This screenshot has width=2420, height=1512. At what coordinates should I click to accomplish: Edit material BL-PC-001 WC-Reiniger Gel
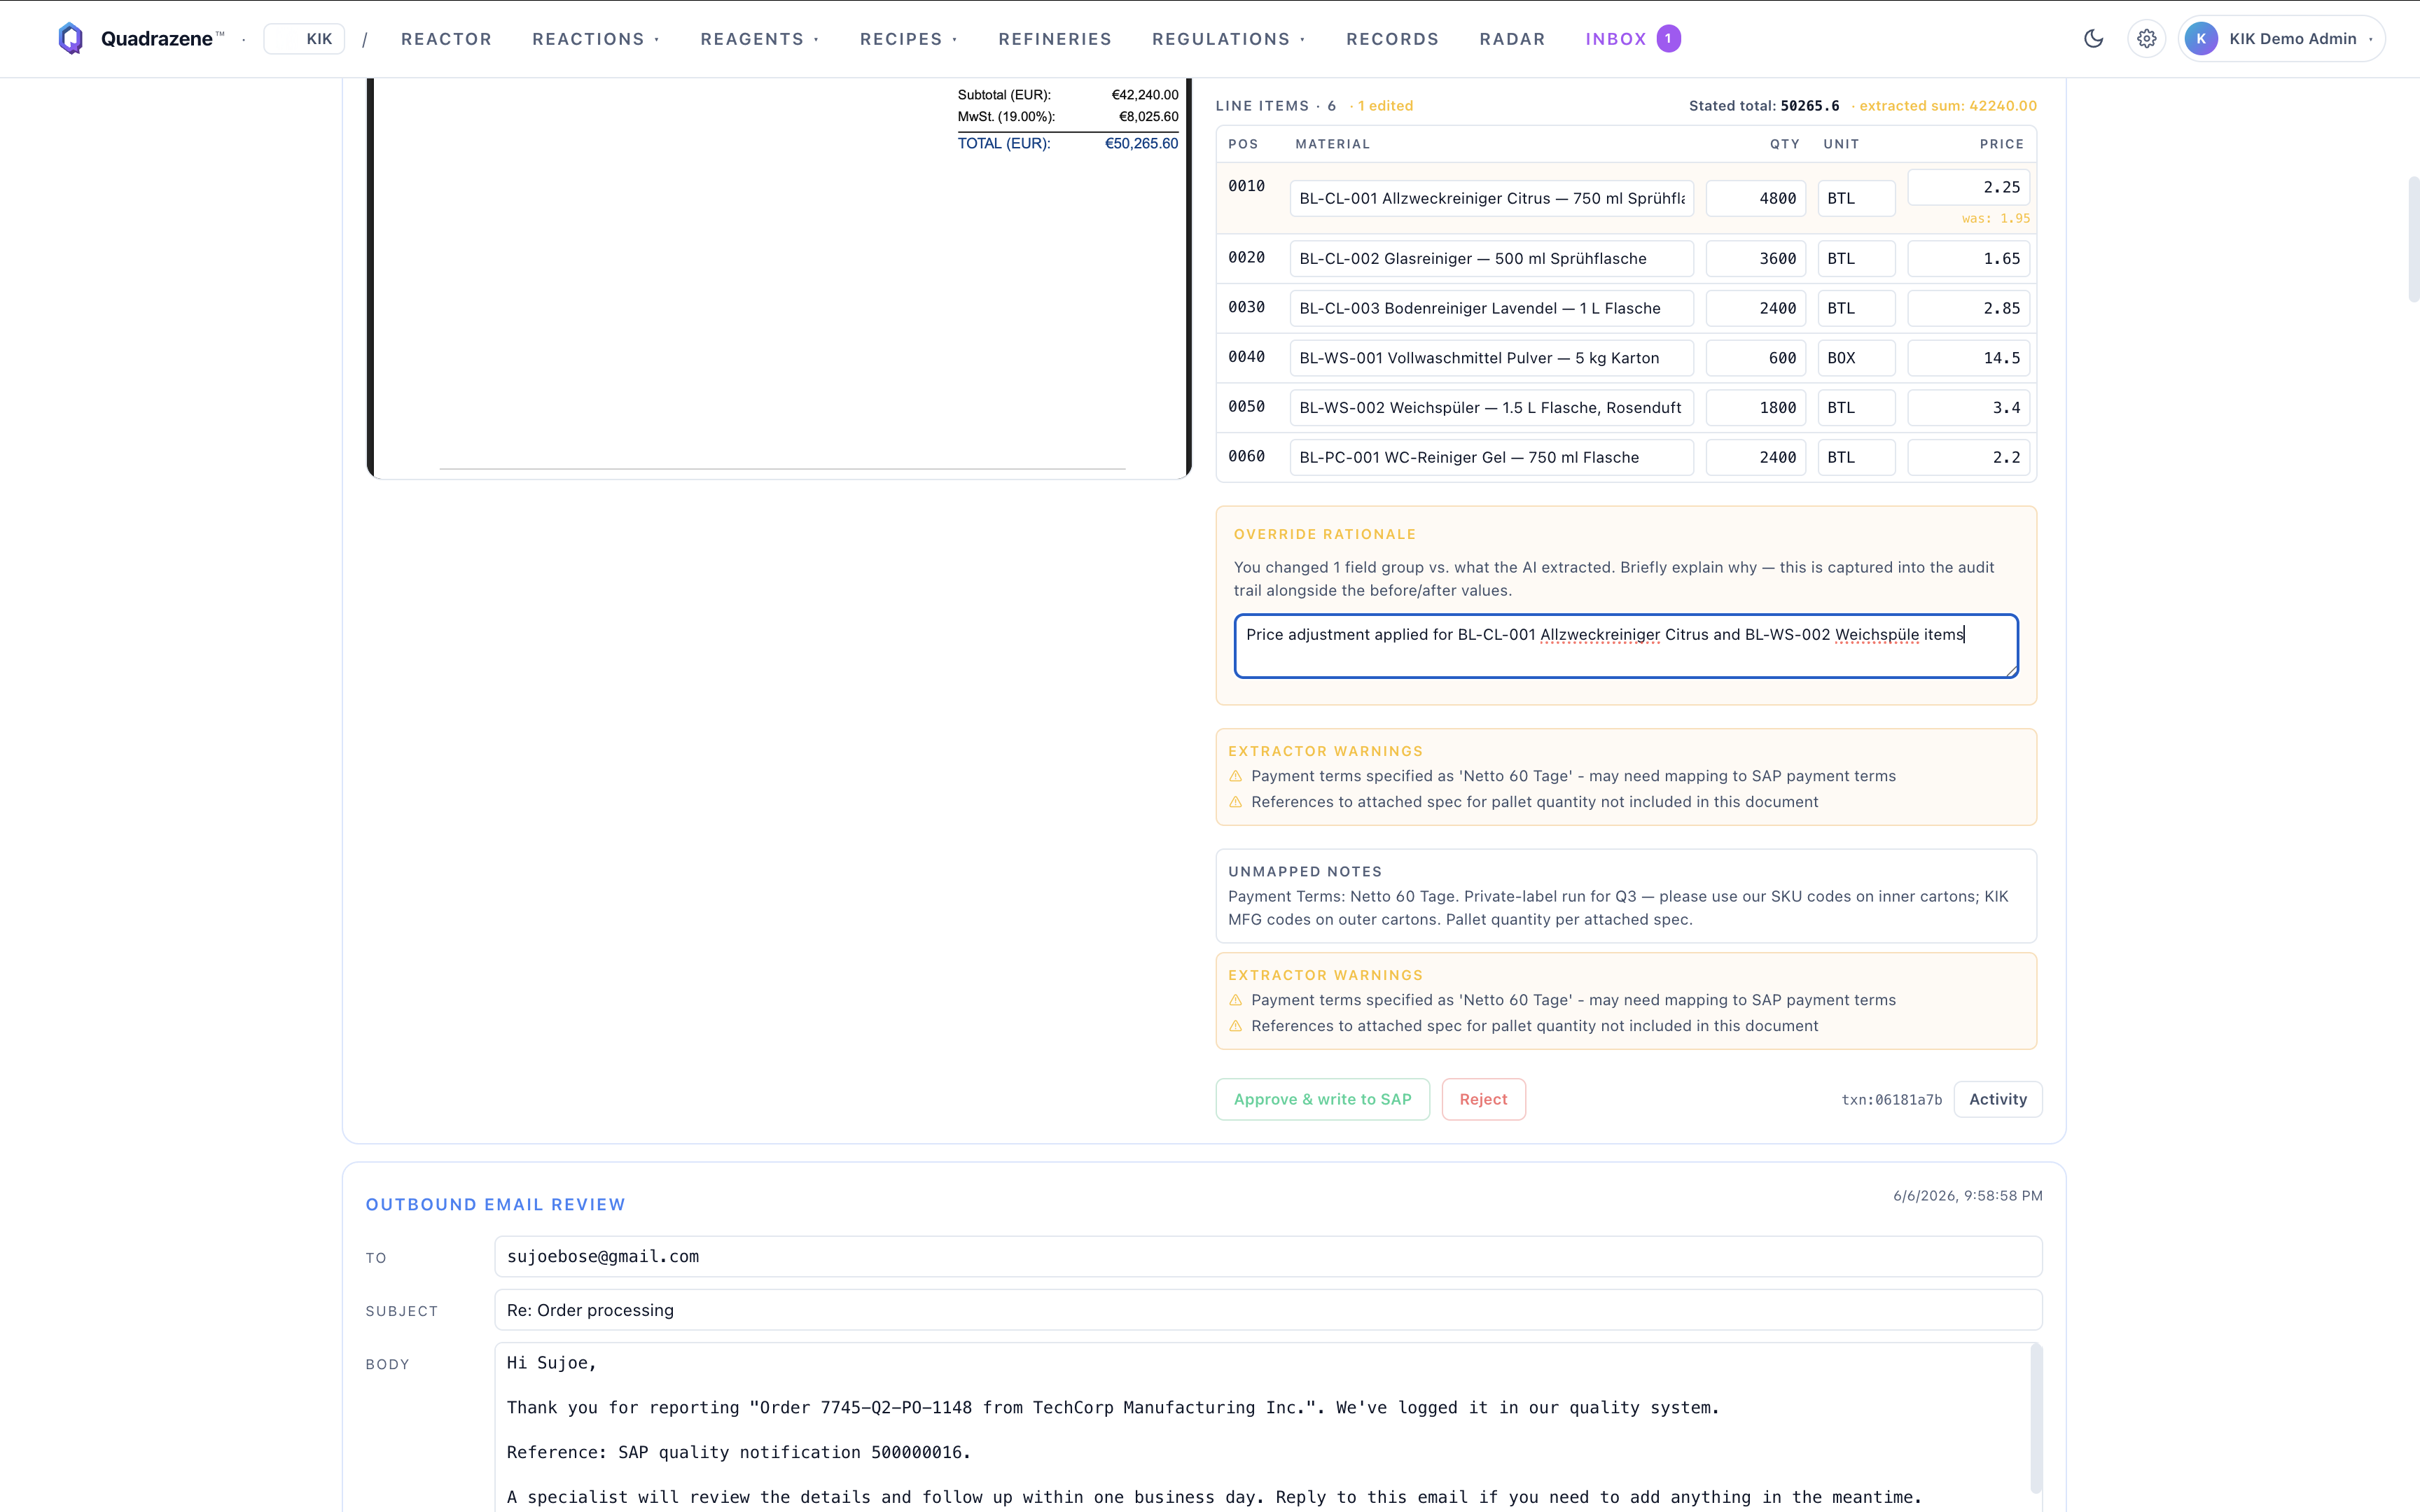1491,457
